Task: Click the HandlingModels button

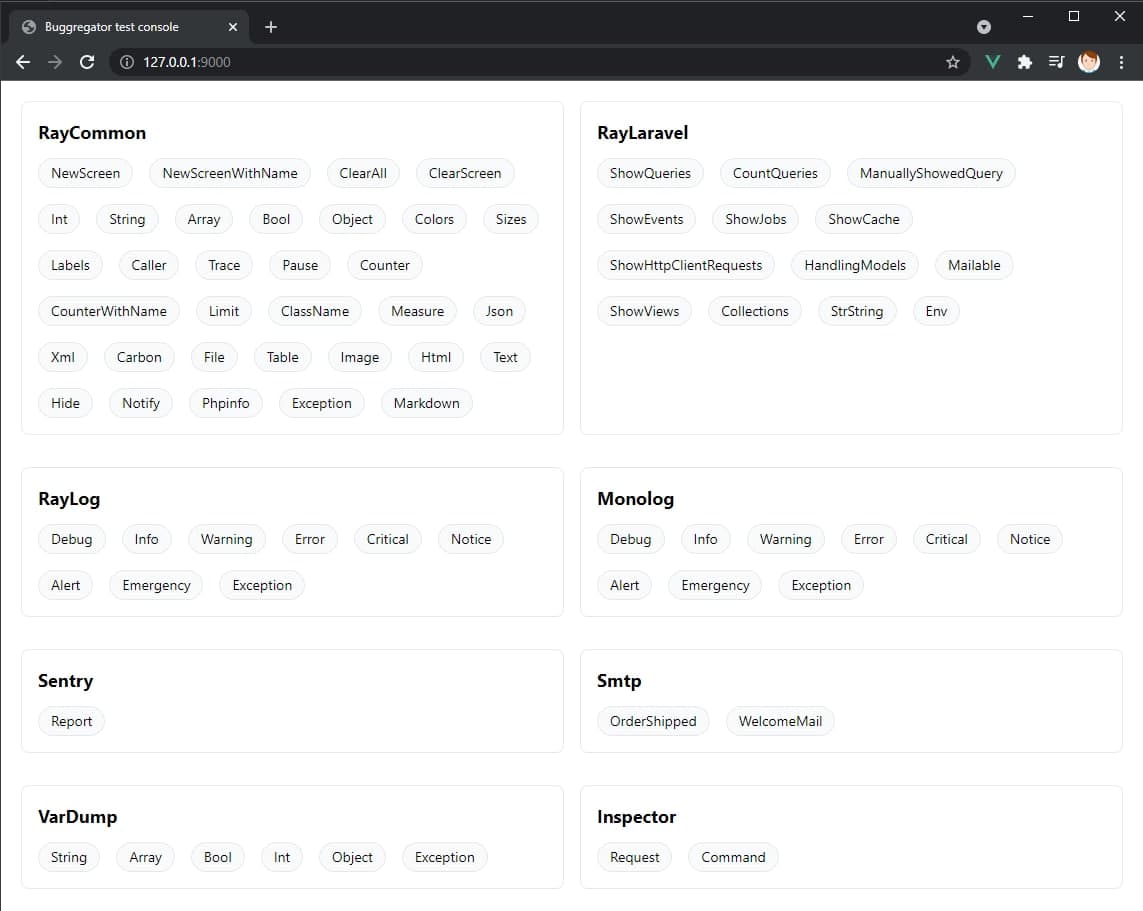Action: [x=855, y=265]
